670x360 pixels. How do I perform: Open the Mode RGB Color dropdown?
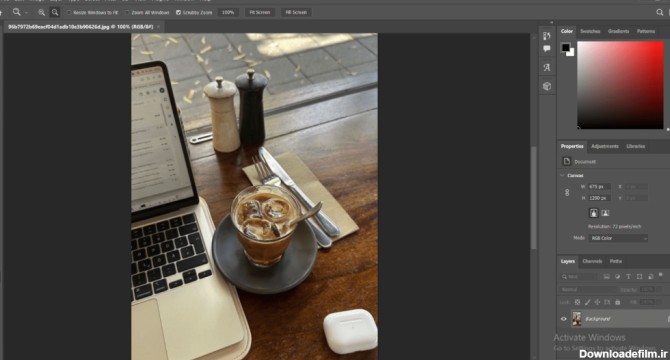click(618, 238)
